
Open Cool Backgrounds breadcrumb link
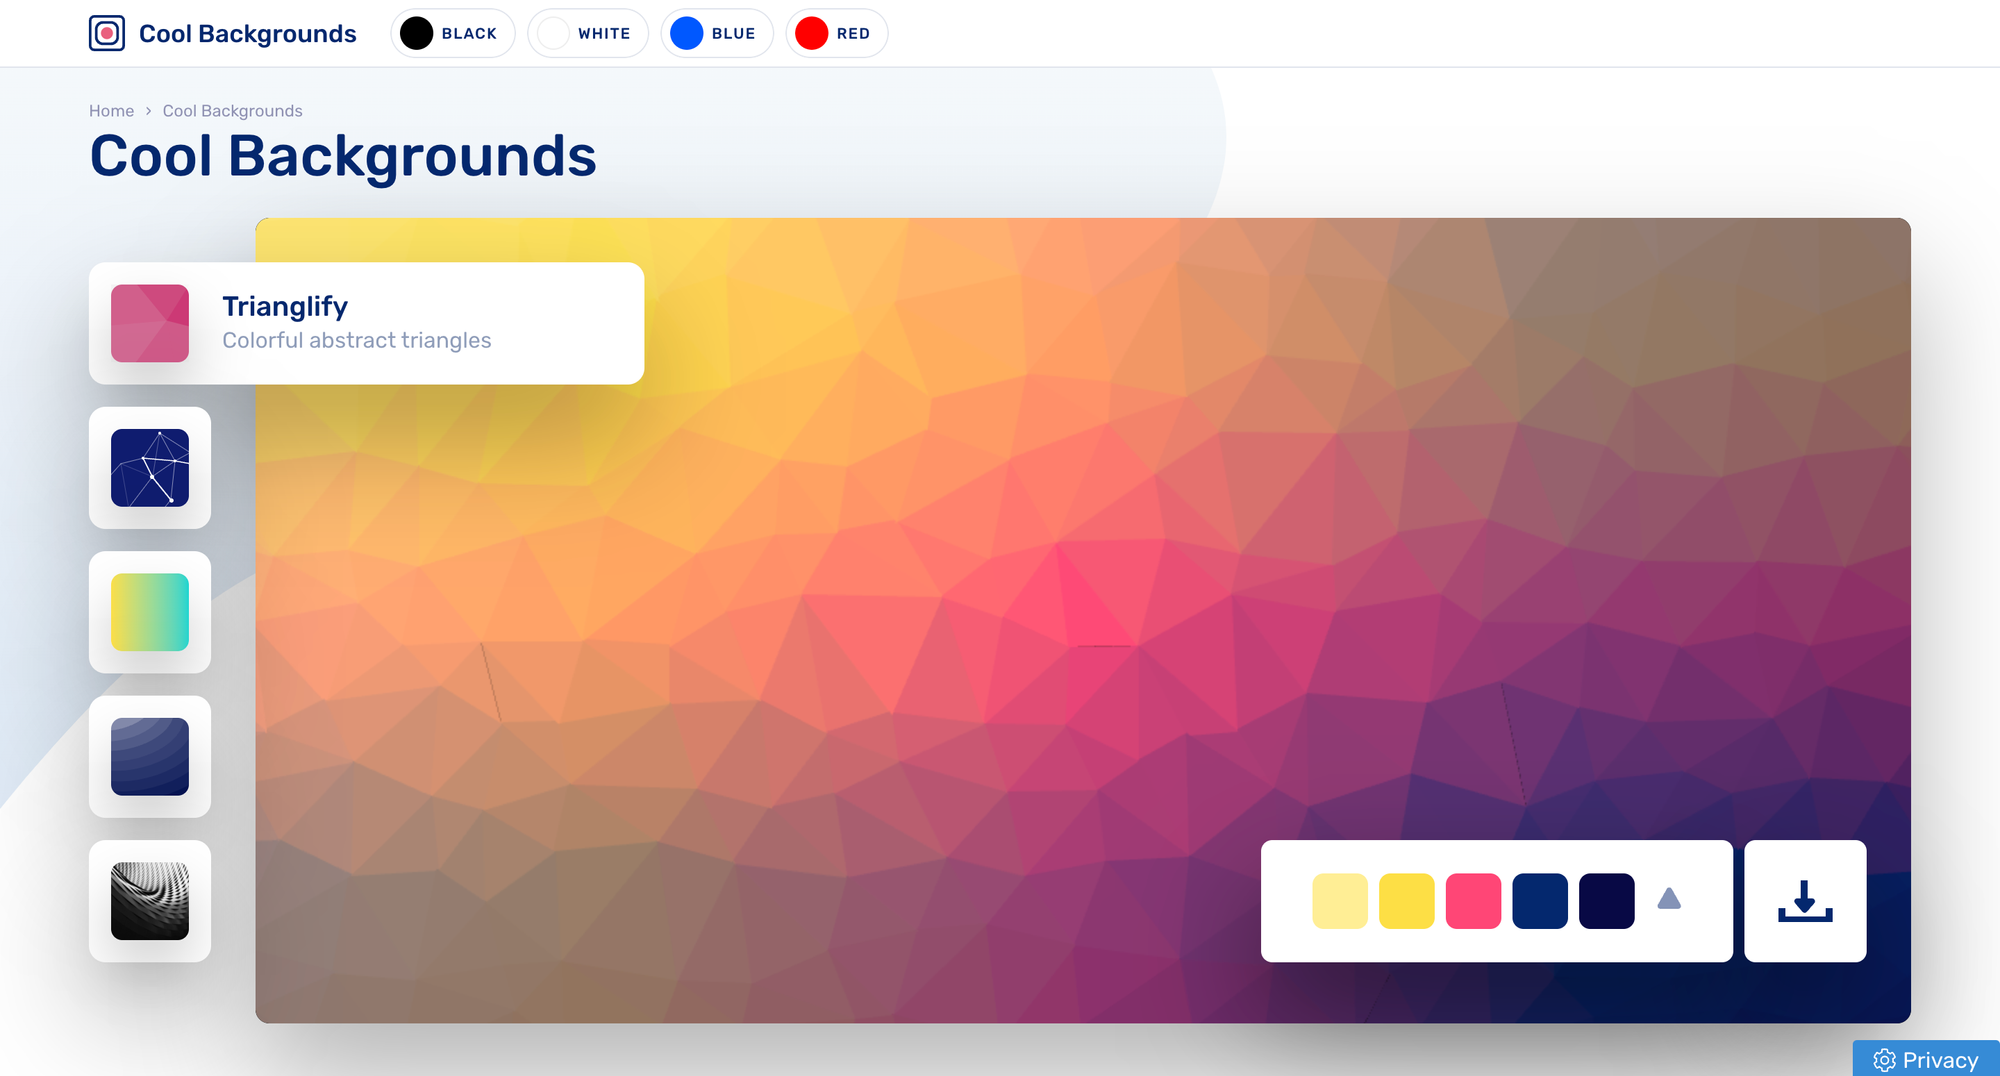[x=233, y=111]
